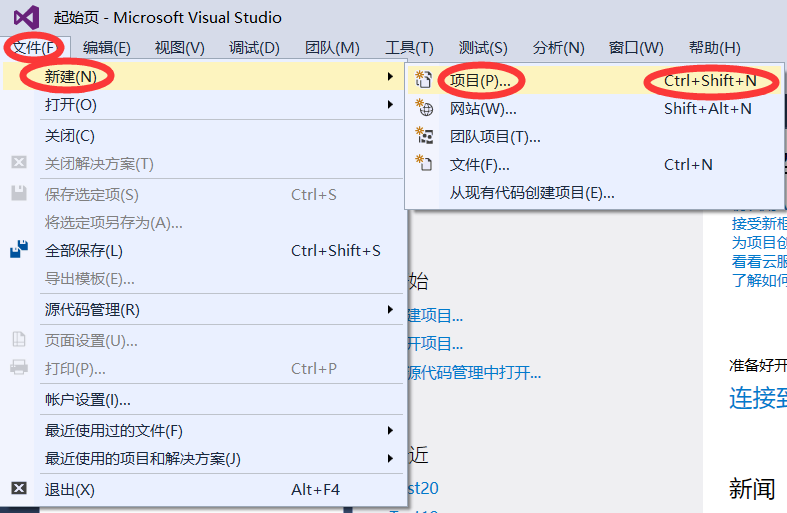Open 帐户设置(I)... from the menu

point(203,400)
